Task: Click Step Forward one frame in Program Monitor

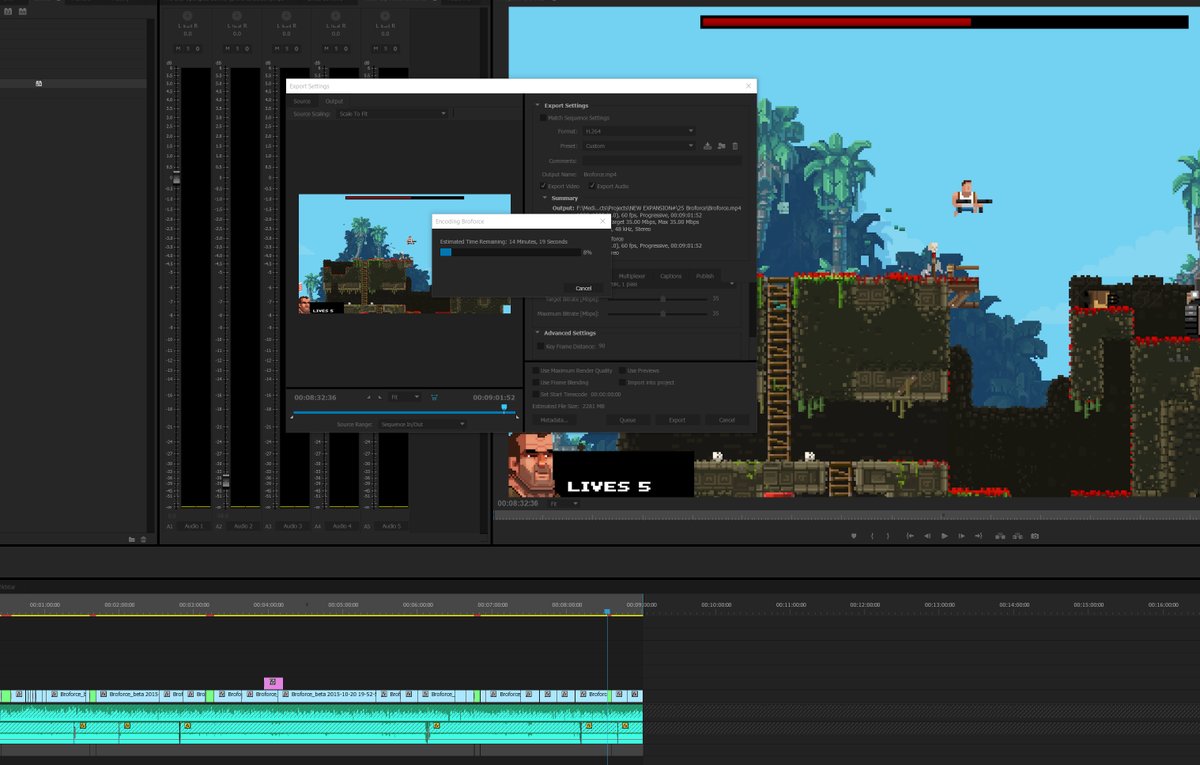Action: [961, 536]
